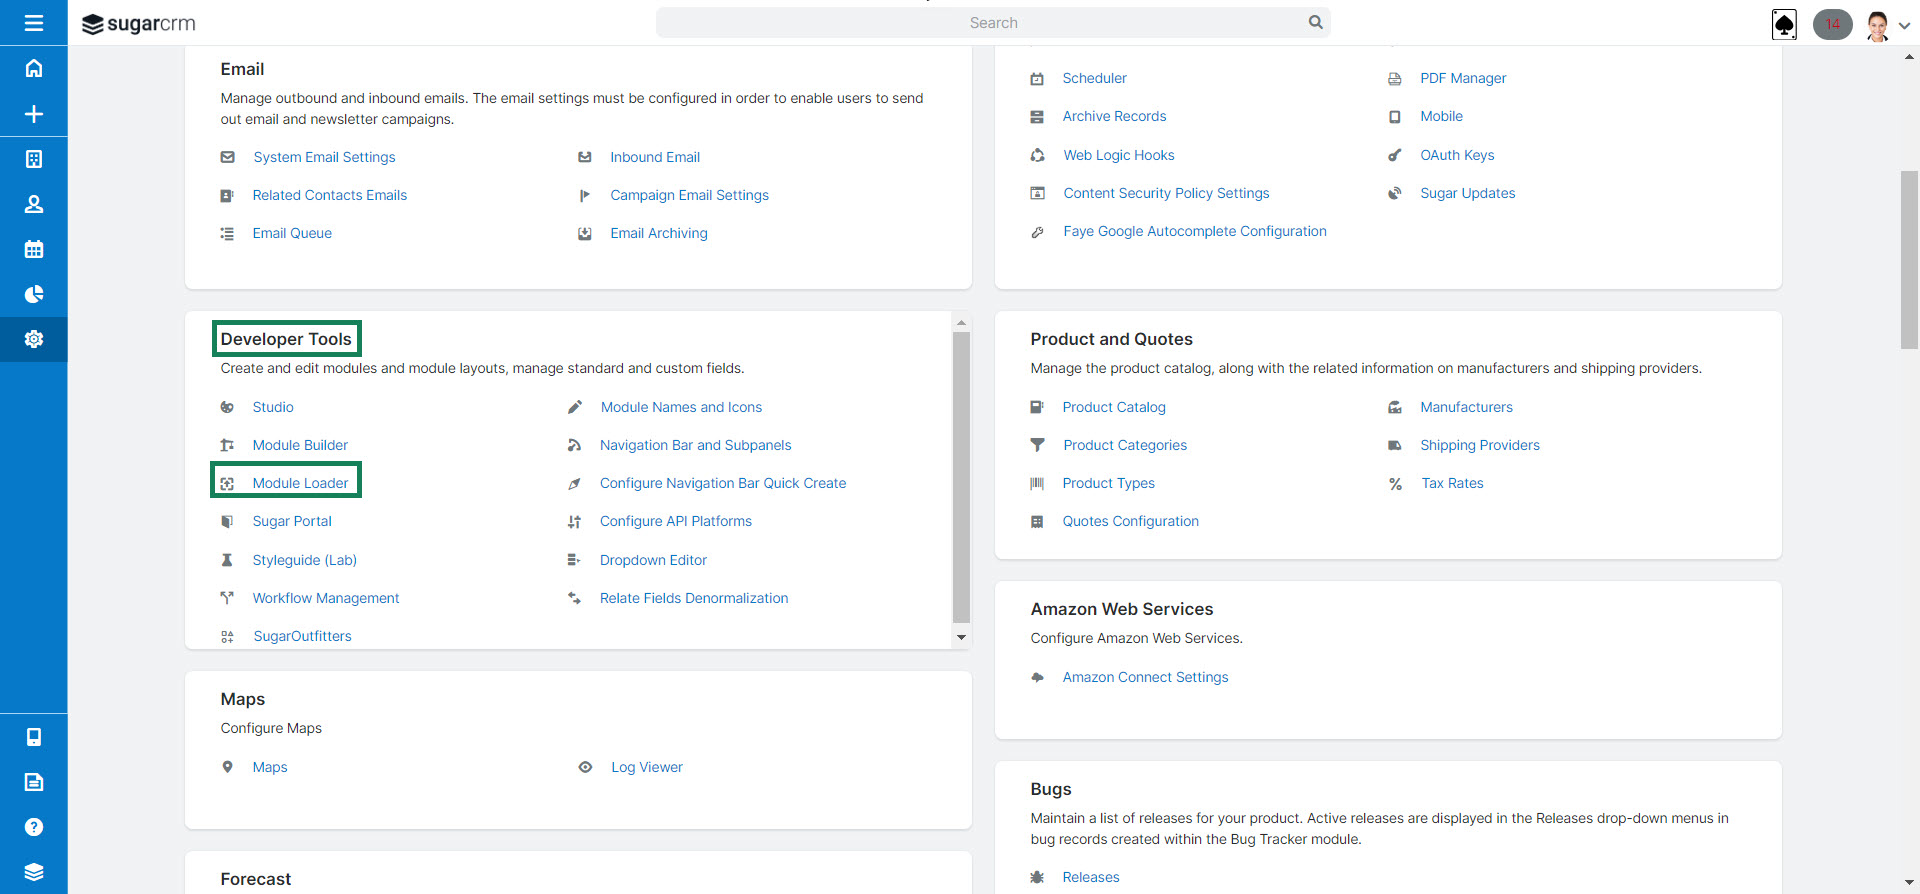Open Module Loader link

[x=300, y=483]
